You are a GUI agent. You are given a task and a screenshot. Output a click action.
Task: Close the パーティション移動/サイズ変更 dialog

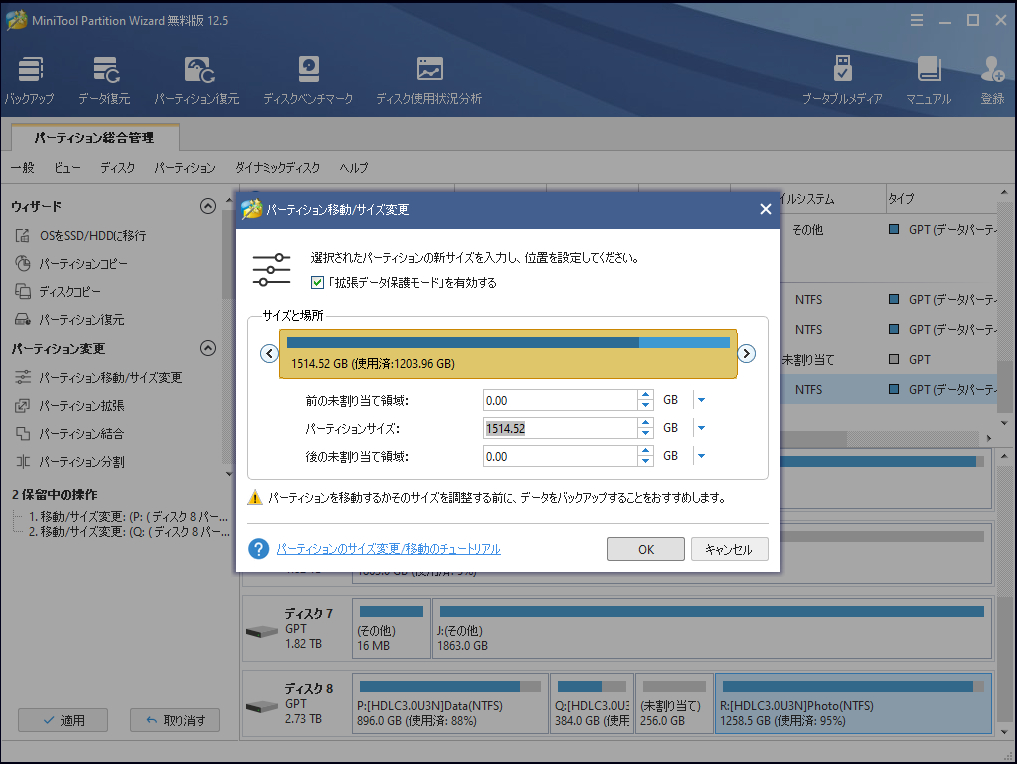coord(765,209)
